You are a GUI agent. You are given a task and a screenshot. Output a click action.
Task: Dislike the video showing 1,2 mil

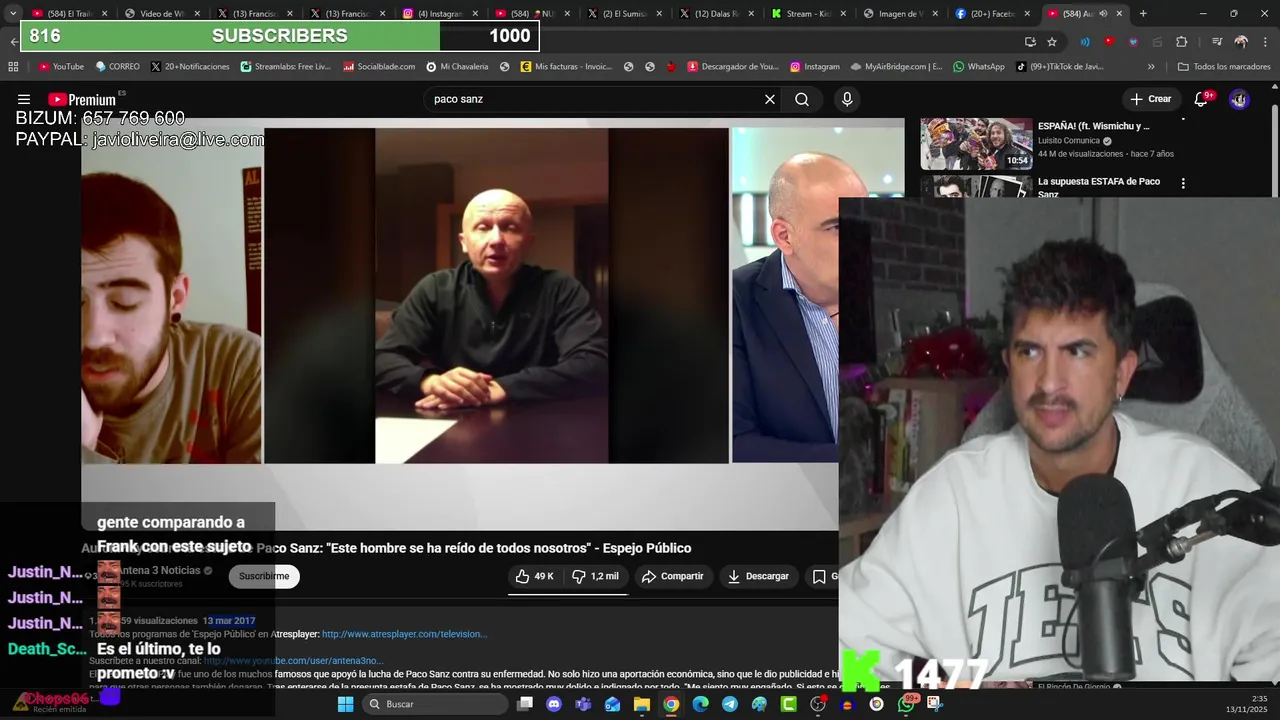pyautogui.click(x=596, y=576)
